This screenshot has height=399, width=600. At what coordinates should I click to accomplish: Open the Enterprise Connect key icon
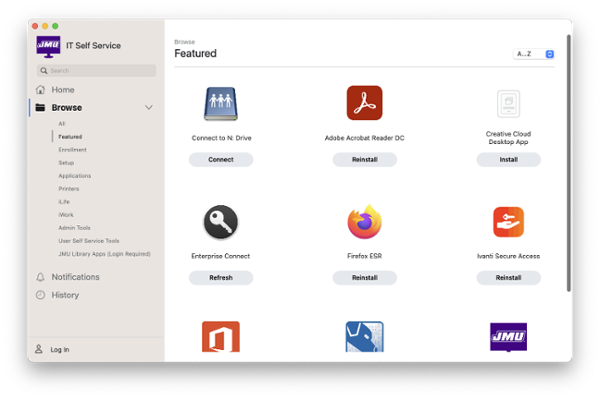pos(221,222)
